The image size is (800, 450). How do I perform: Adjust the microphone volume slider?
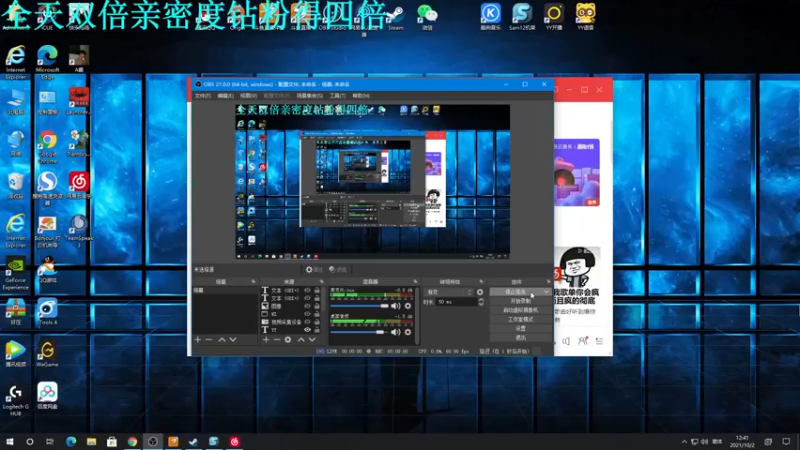pyautogui.click(x=360, y=306)
